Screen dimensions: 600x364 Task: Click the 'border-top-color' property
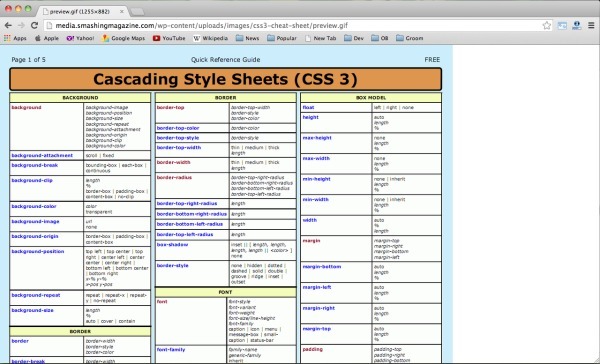178,128
